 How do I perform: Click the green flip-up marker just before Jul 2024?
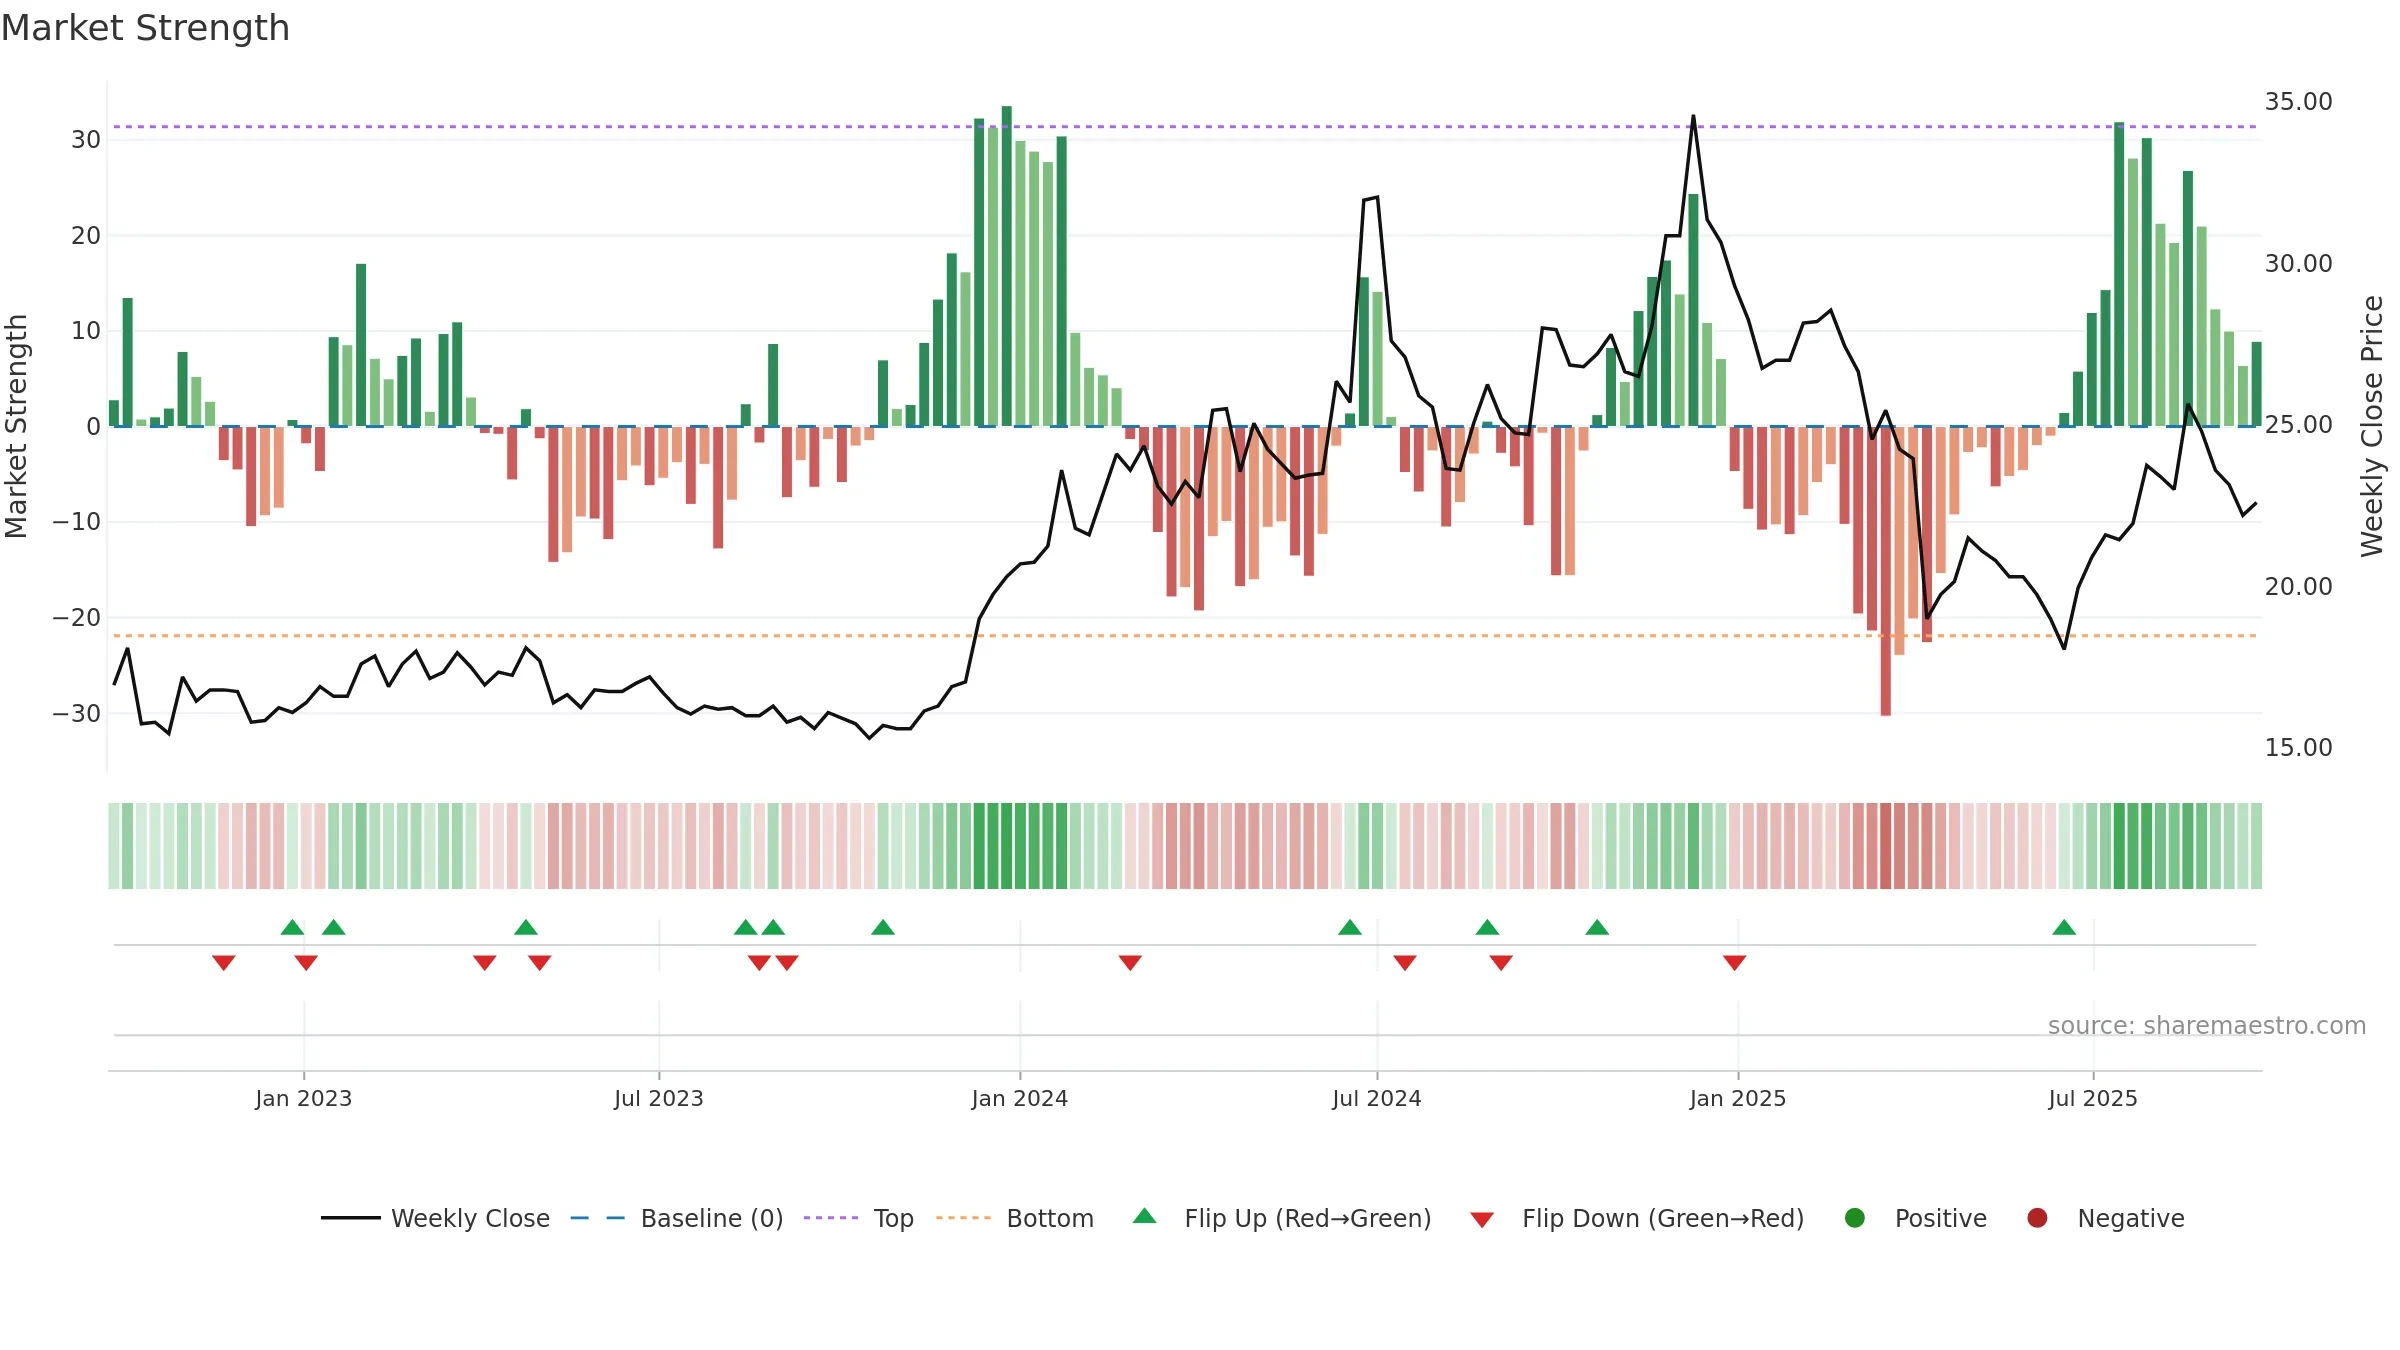click(x=1350, y=927)
